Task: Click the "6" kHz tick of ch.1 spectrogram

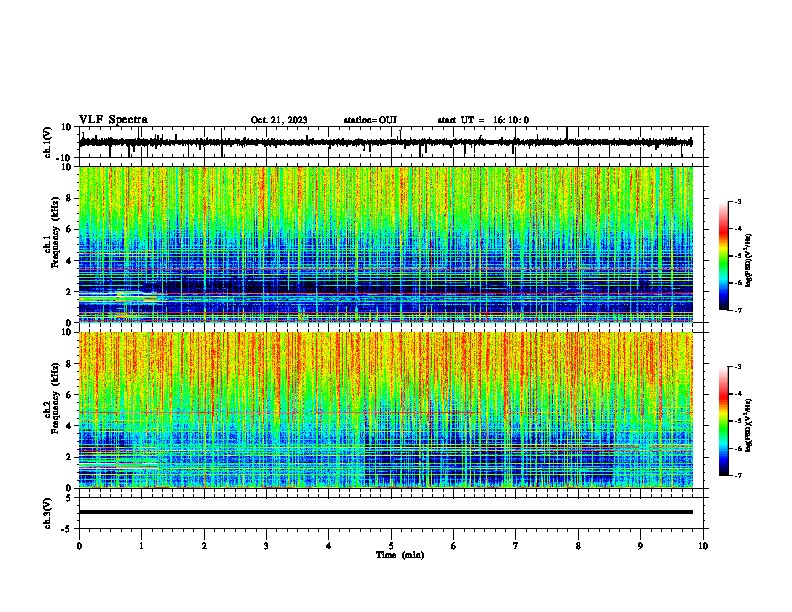Action: [x=69, y=229]
